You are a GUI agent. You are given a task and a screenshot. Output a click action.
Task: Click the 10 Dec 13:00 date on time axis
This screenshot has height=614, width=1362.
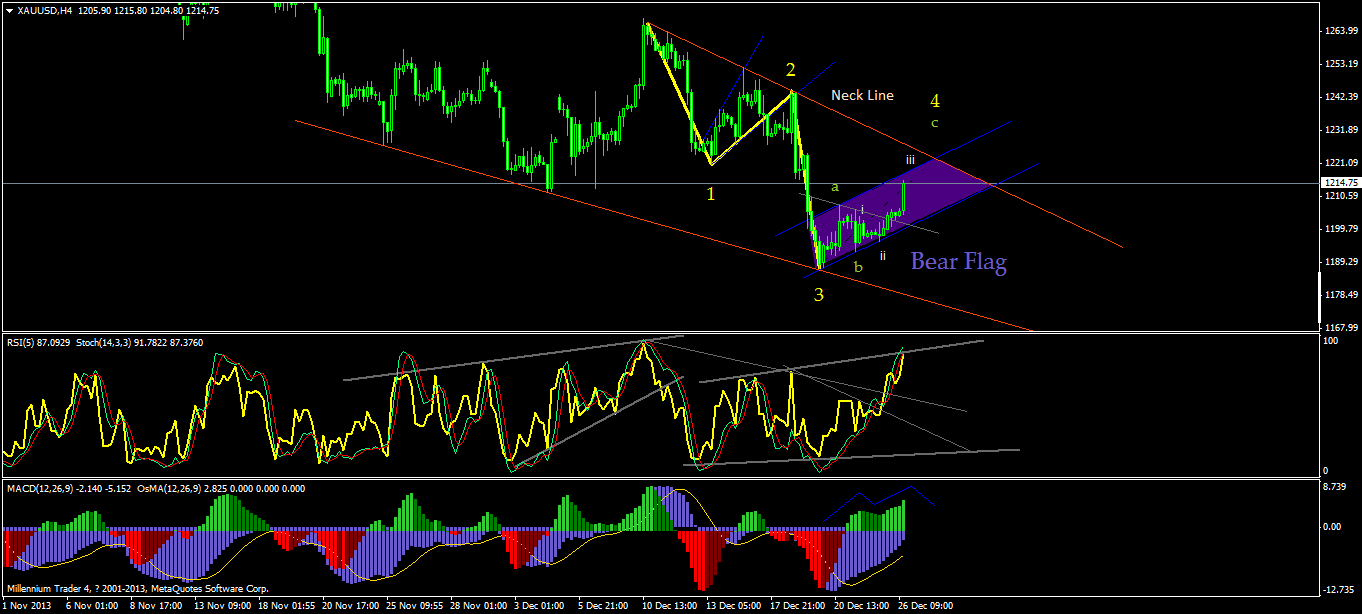point(669,605)
